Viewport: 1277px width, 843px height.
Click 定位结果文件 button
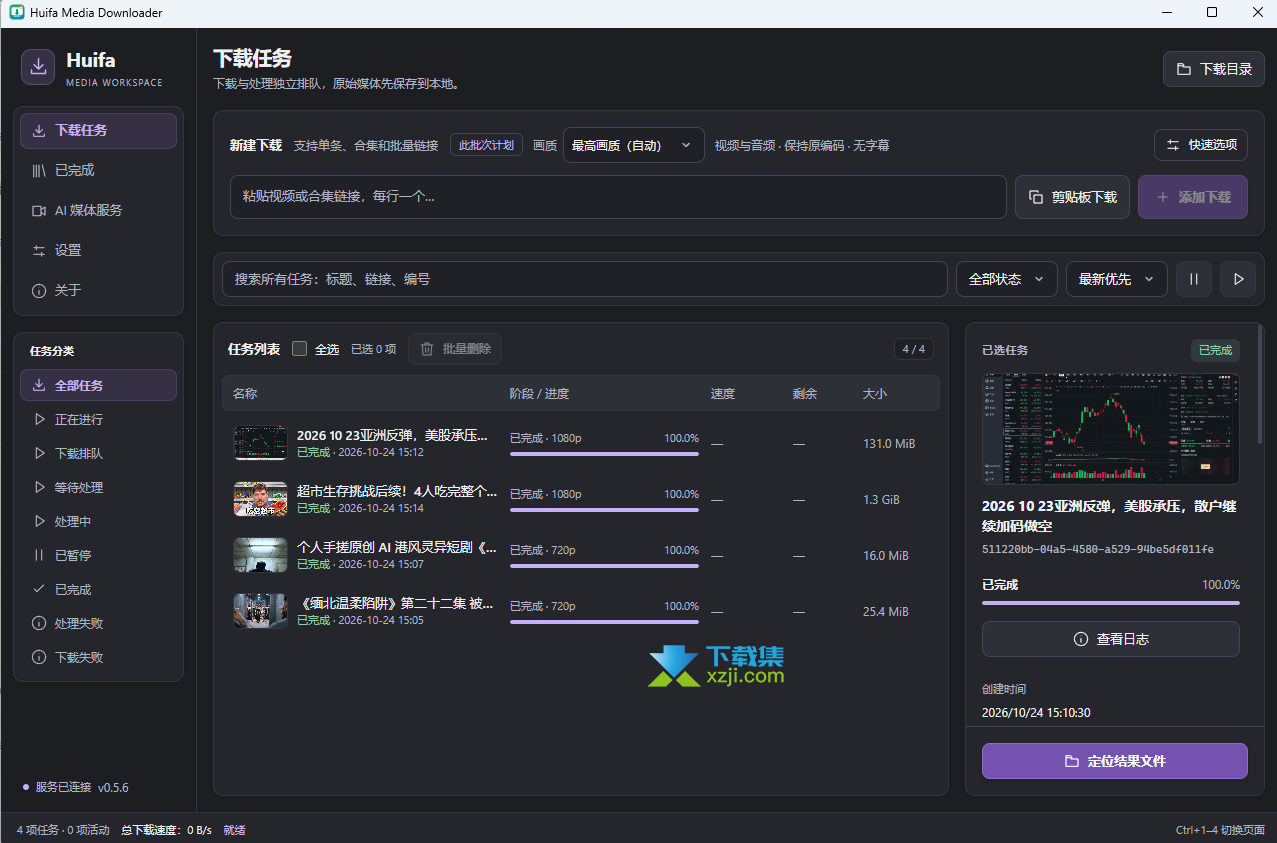pos(1114,761)
